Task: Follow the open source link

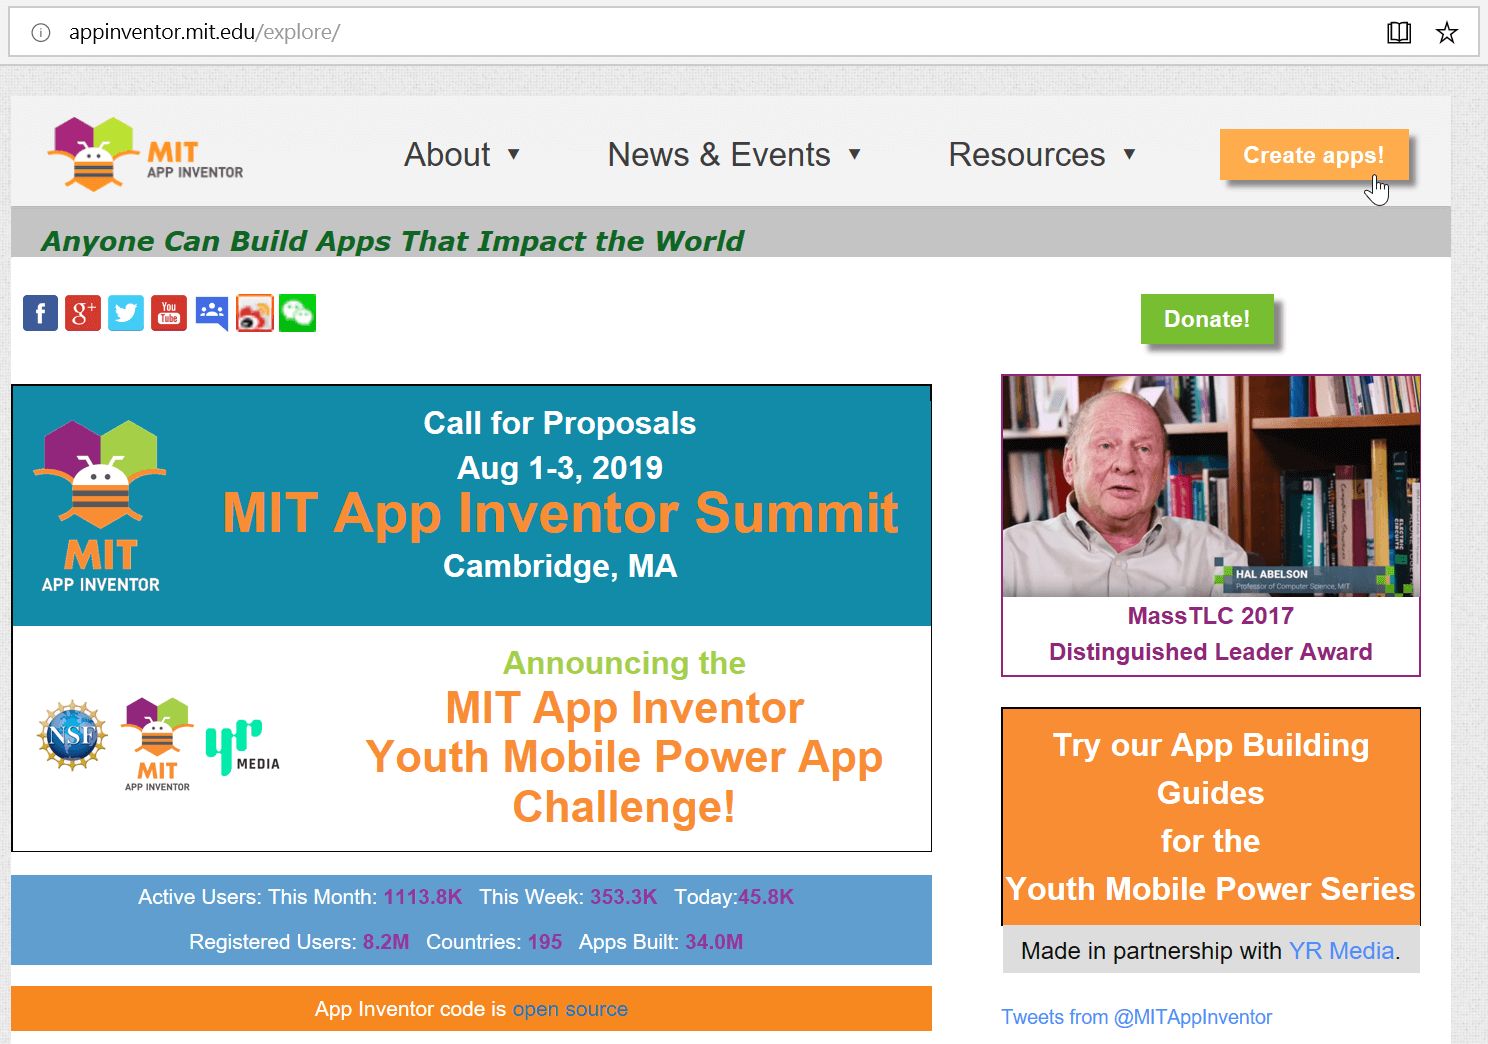Action: click(x=570, y=1009)
